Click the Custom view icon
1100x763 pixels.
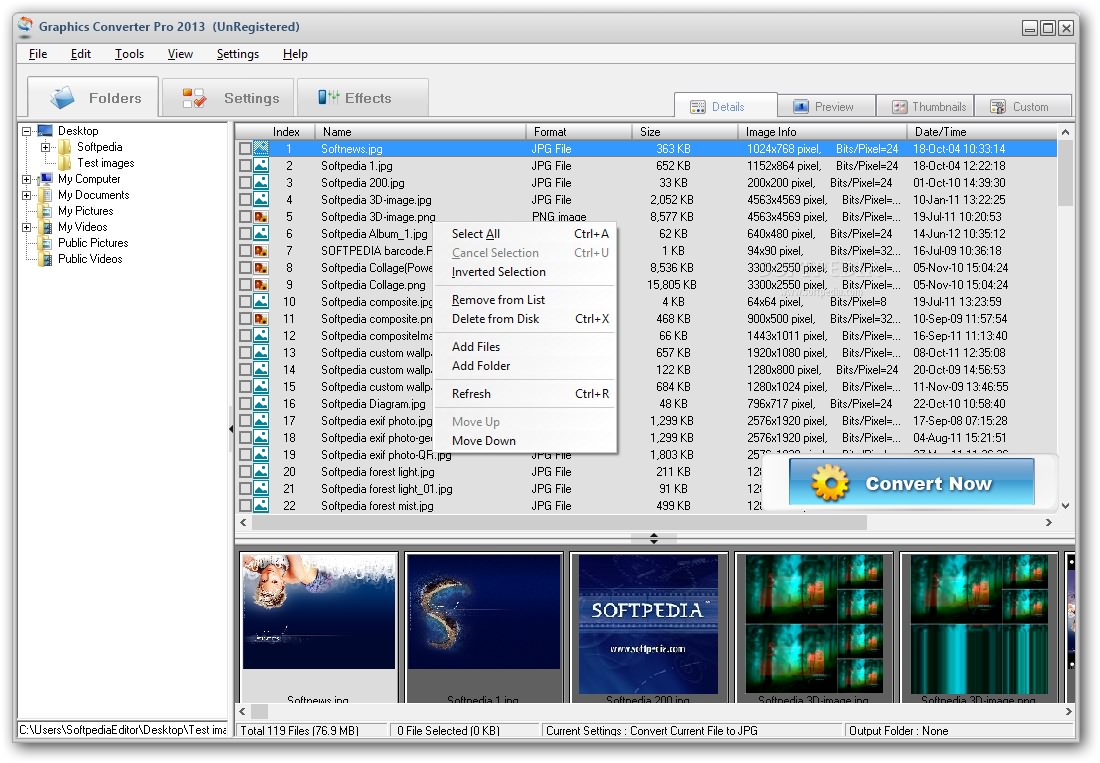[998, 107]
